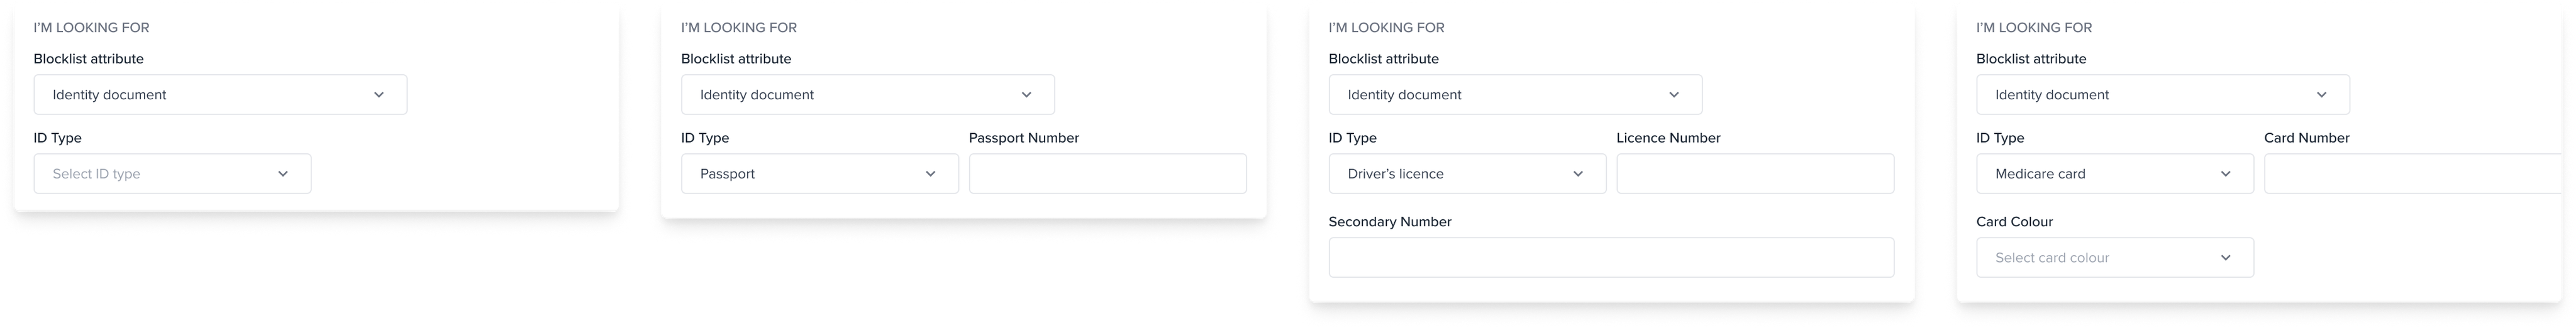Click the chevron arrow beside Passport
2576x328 pixels.
pyautogui.click(x=930, y=174)
